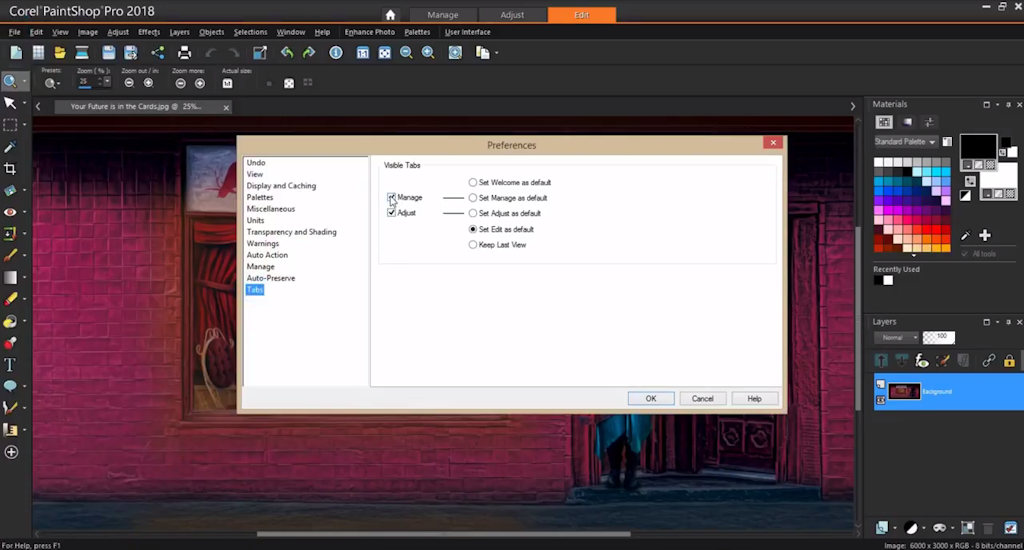Click the Home icon tab
The image size is (1024, 550).
pos(390,14)
